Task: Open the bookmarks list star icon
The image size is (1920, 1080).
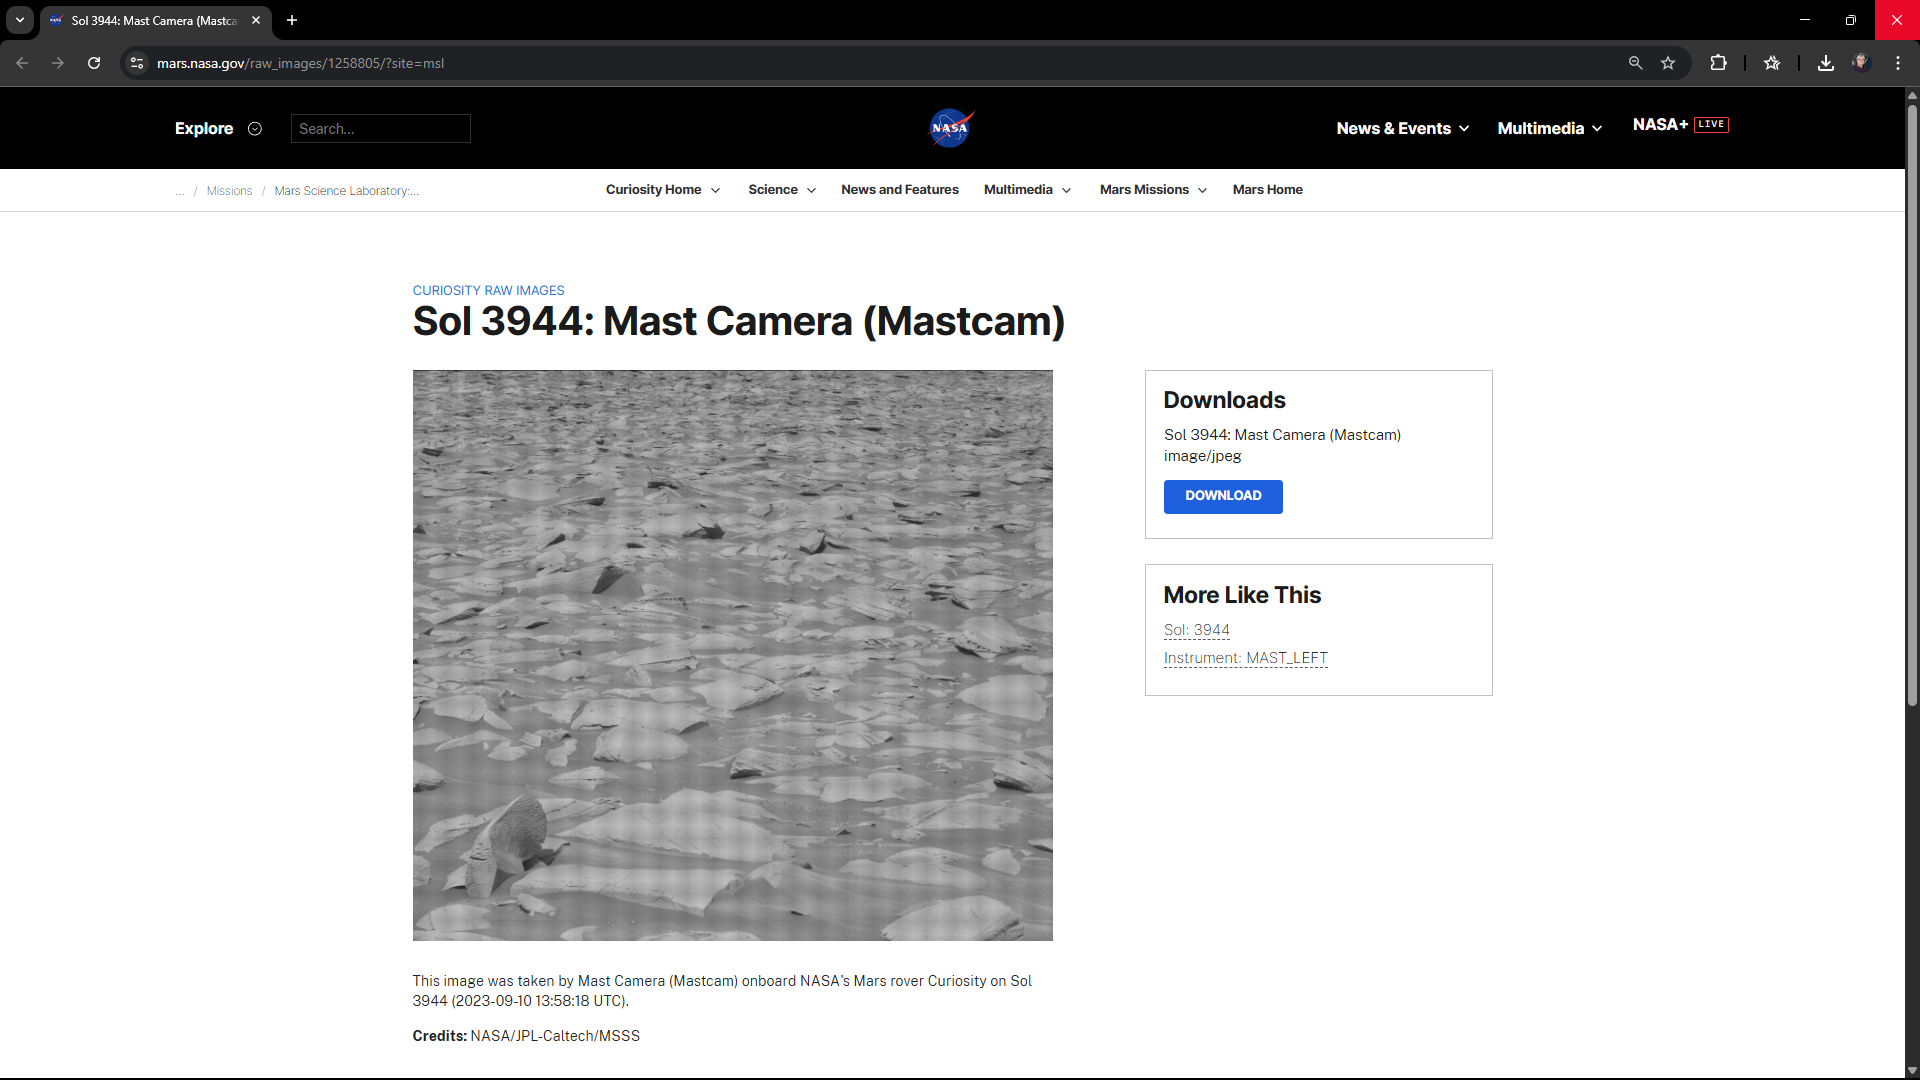Action: [1772, 63]
